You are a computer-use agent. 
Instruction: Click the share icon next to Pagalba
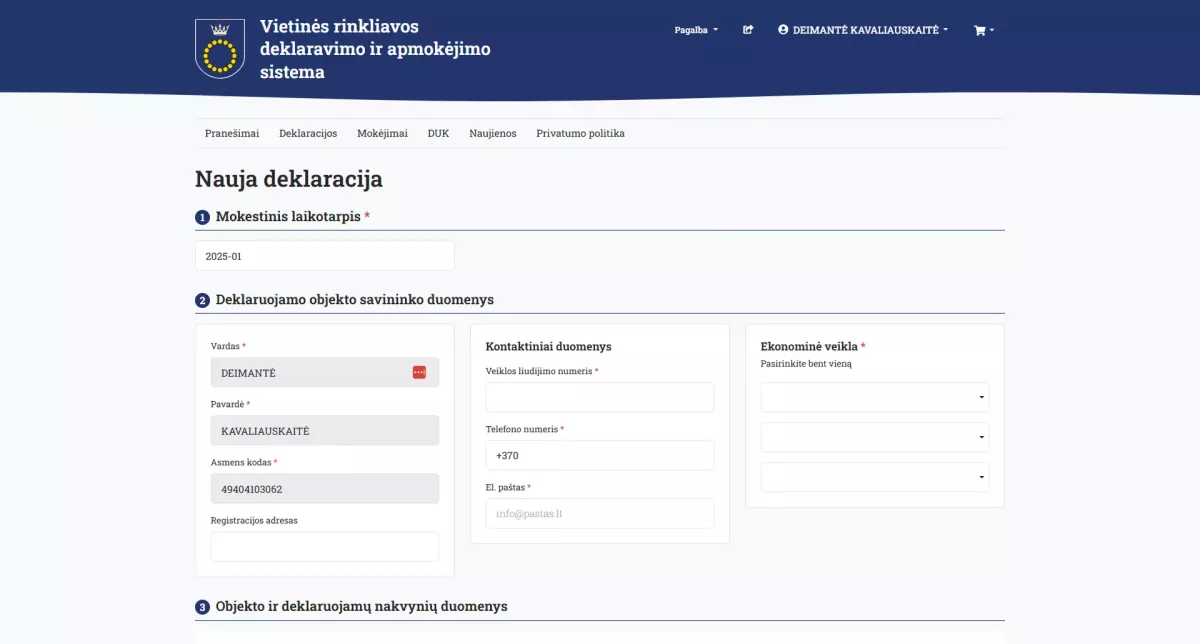click(x=747, y=30)
